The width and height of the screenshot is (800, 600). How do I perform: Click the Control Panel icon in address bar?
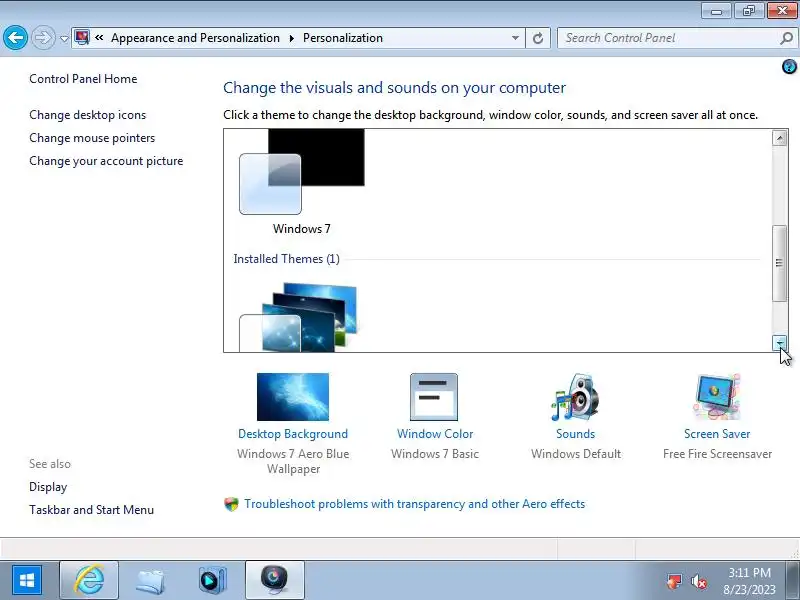point(82,38)
